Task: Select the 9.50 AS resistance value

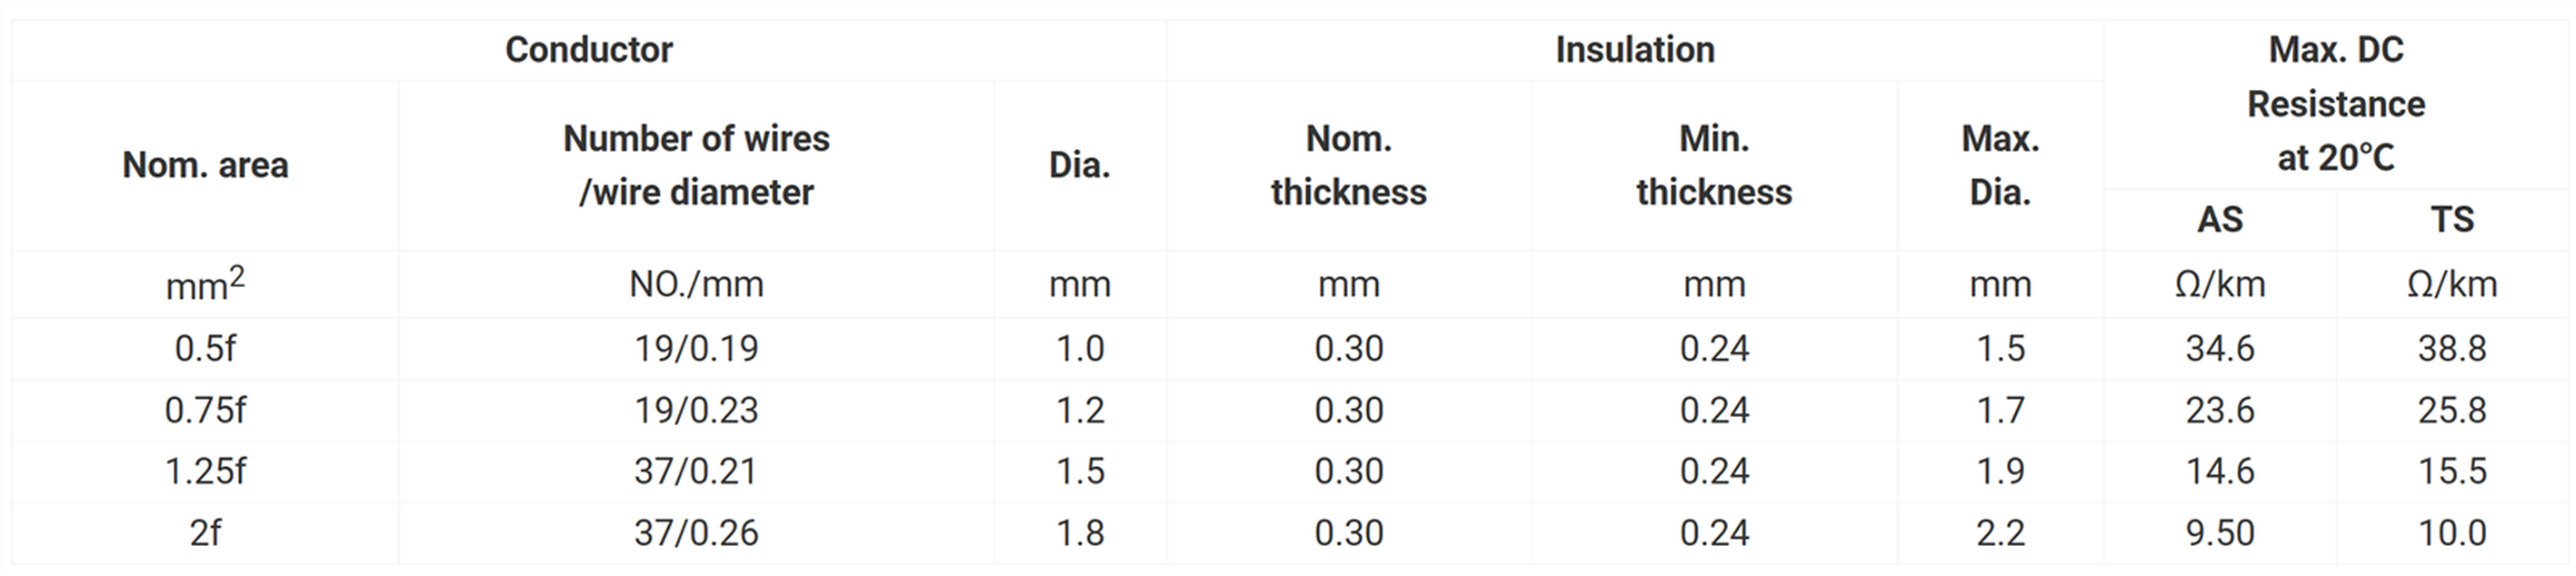Action: [2219, 533]
